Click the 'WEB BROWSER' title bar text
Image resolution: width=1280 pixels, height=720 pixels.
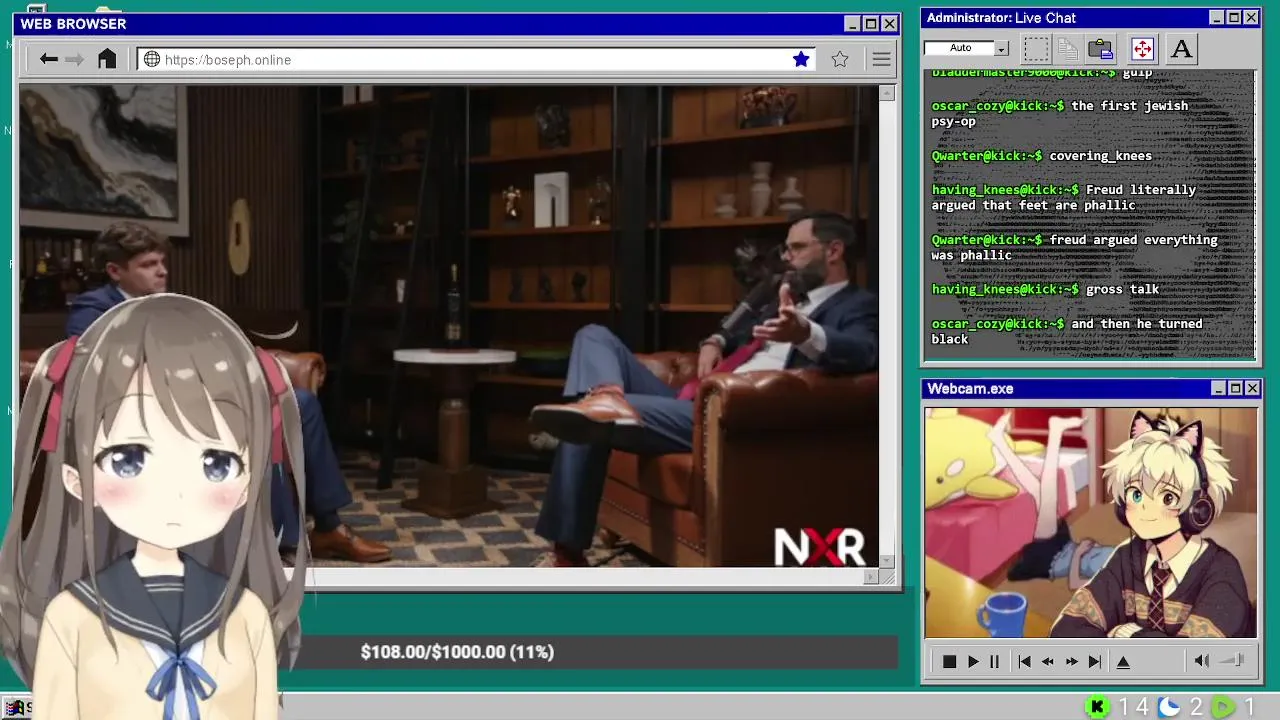(73, 24)
